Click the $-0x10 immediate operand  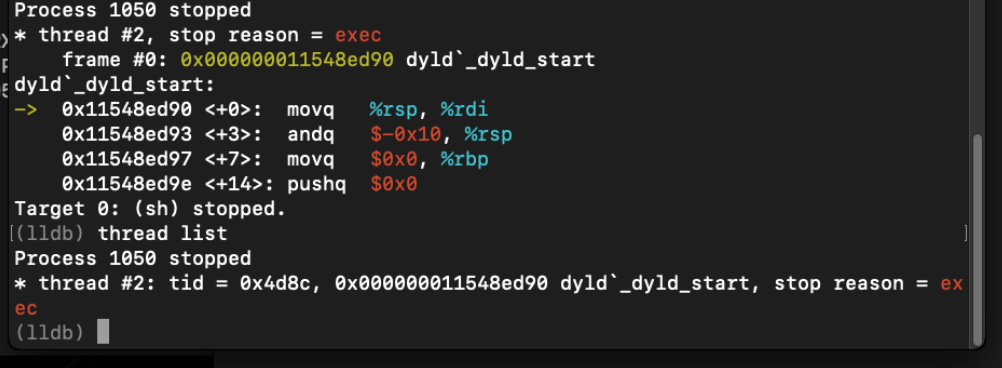[405, 135]
